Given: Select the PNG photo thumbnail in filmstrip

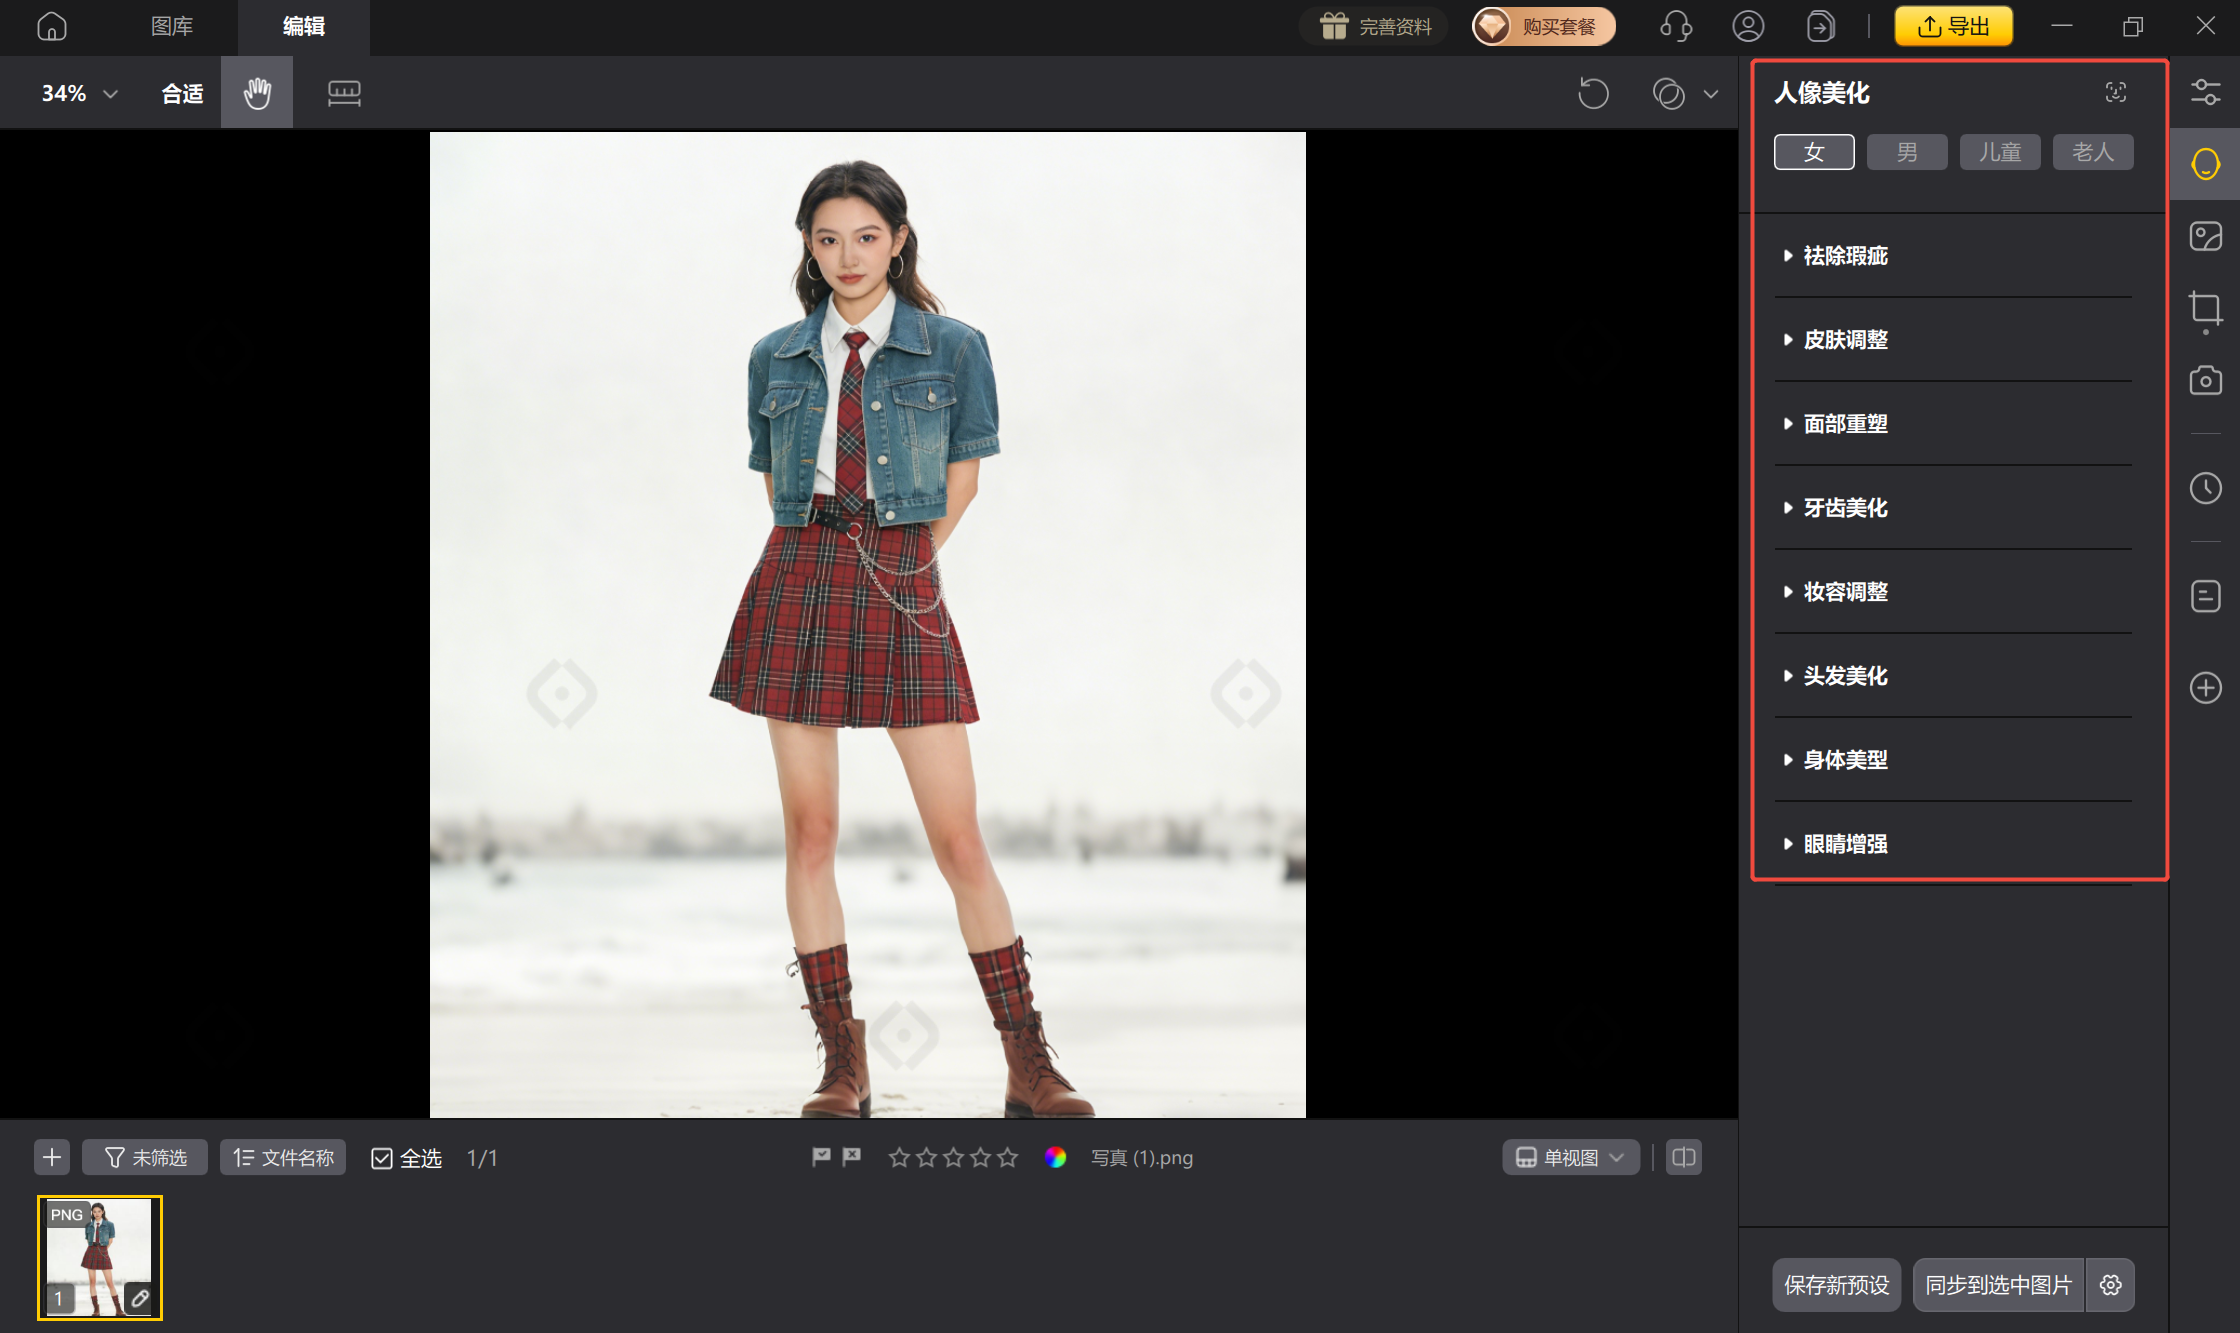Looking at the screenshot, I should pyautogui.click(x=99, y=1258).
